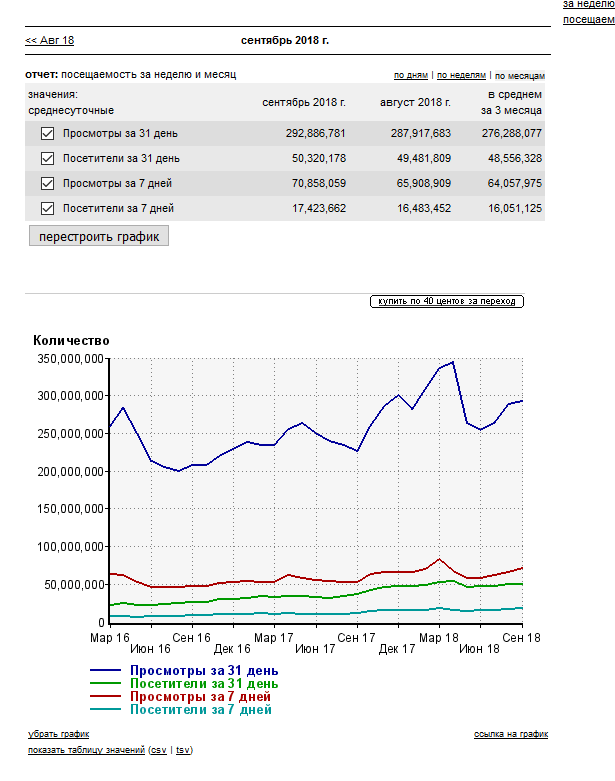
Task: Click the green 'Посетители за 31 день' legend entry
Action: (x=203, y=683)
